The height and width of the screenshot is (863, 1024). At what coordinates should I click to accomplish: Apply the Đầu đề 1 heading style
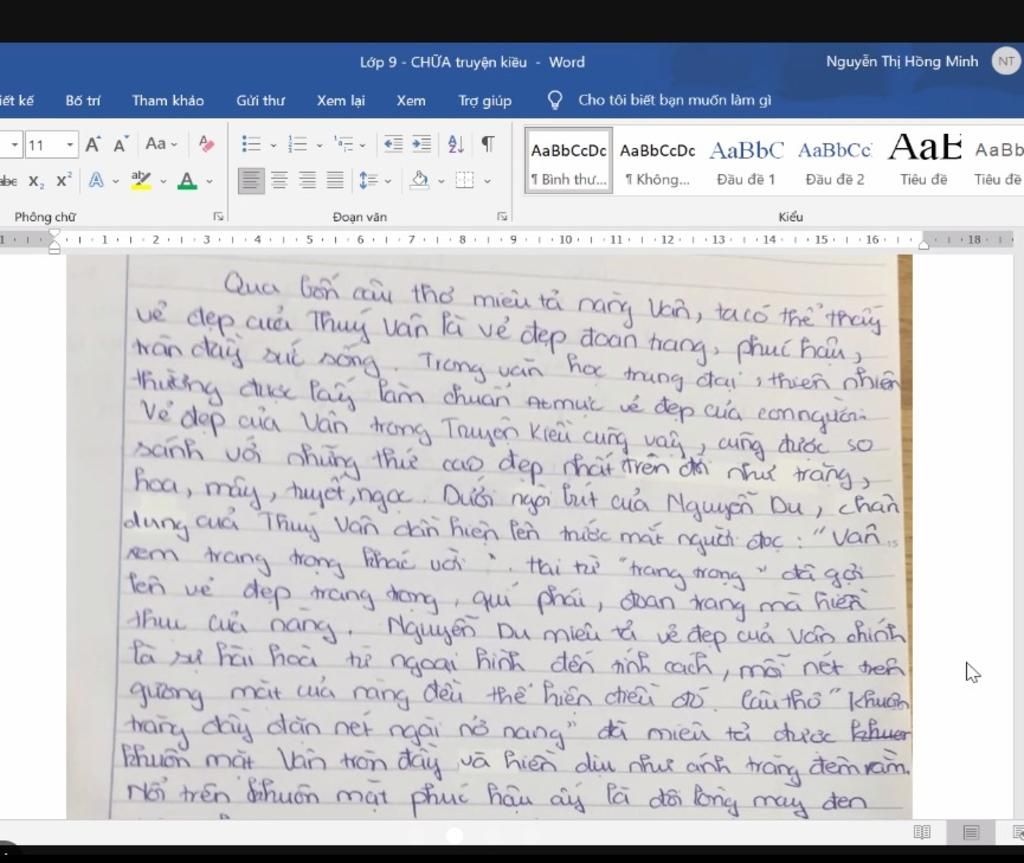point(746,161)
